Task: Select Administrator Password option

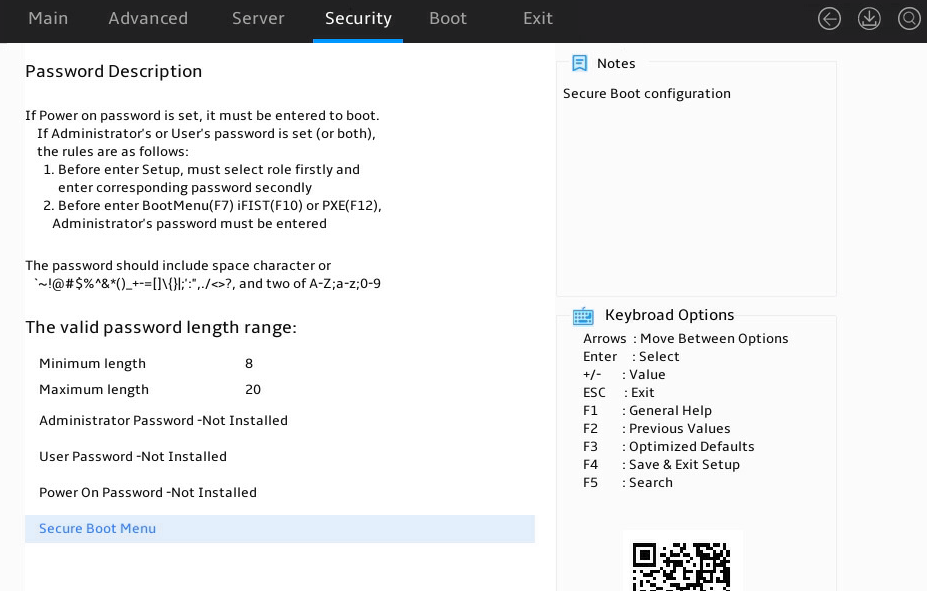Action: click(x=163, y=421)
